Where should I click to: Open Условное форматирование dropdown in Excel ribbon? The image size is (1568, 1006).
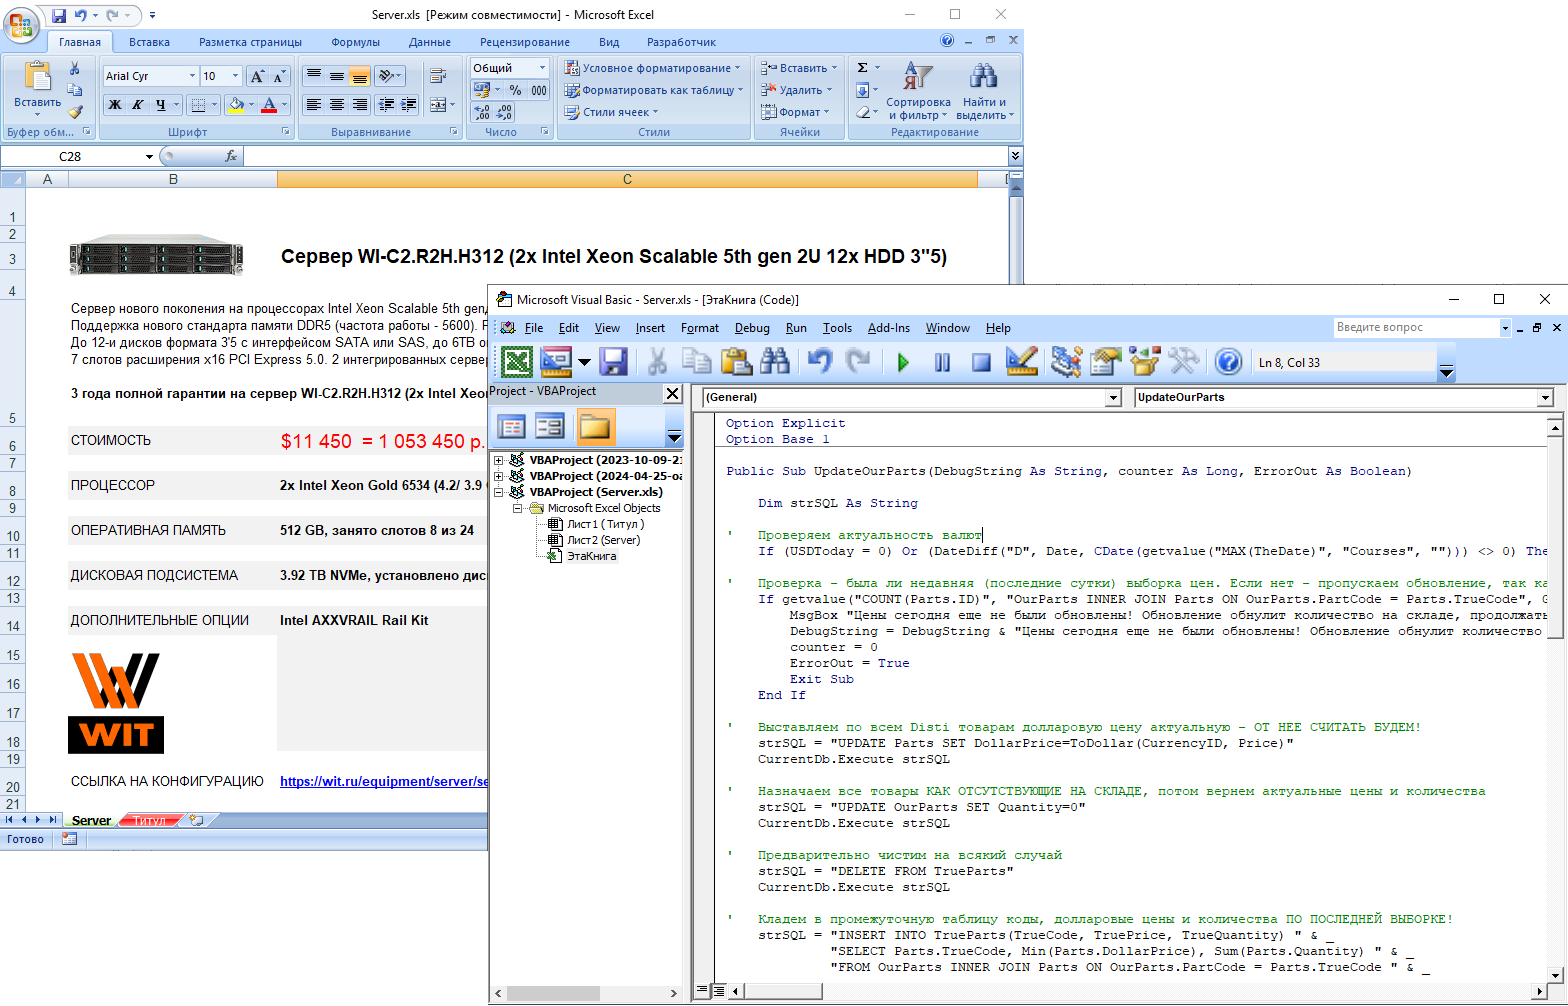(652, 68)
